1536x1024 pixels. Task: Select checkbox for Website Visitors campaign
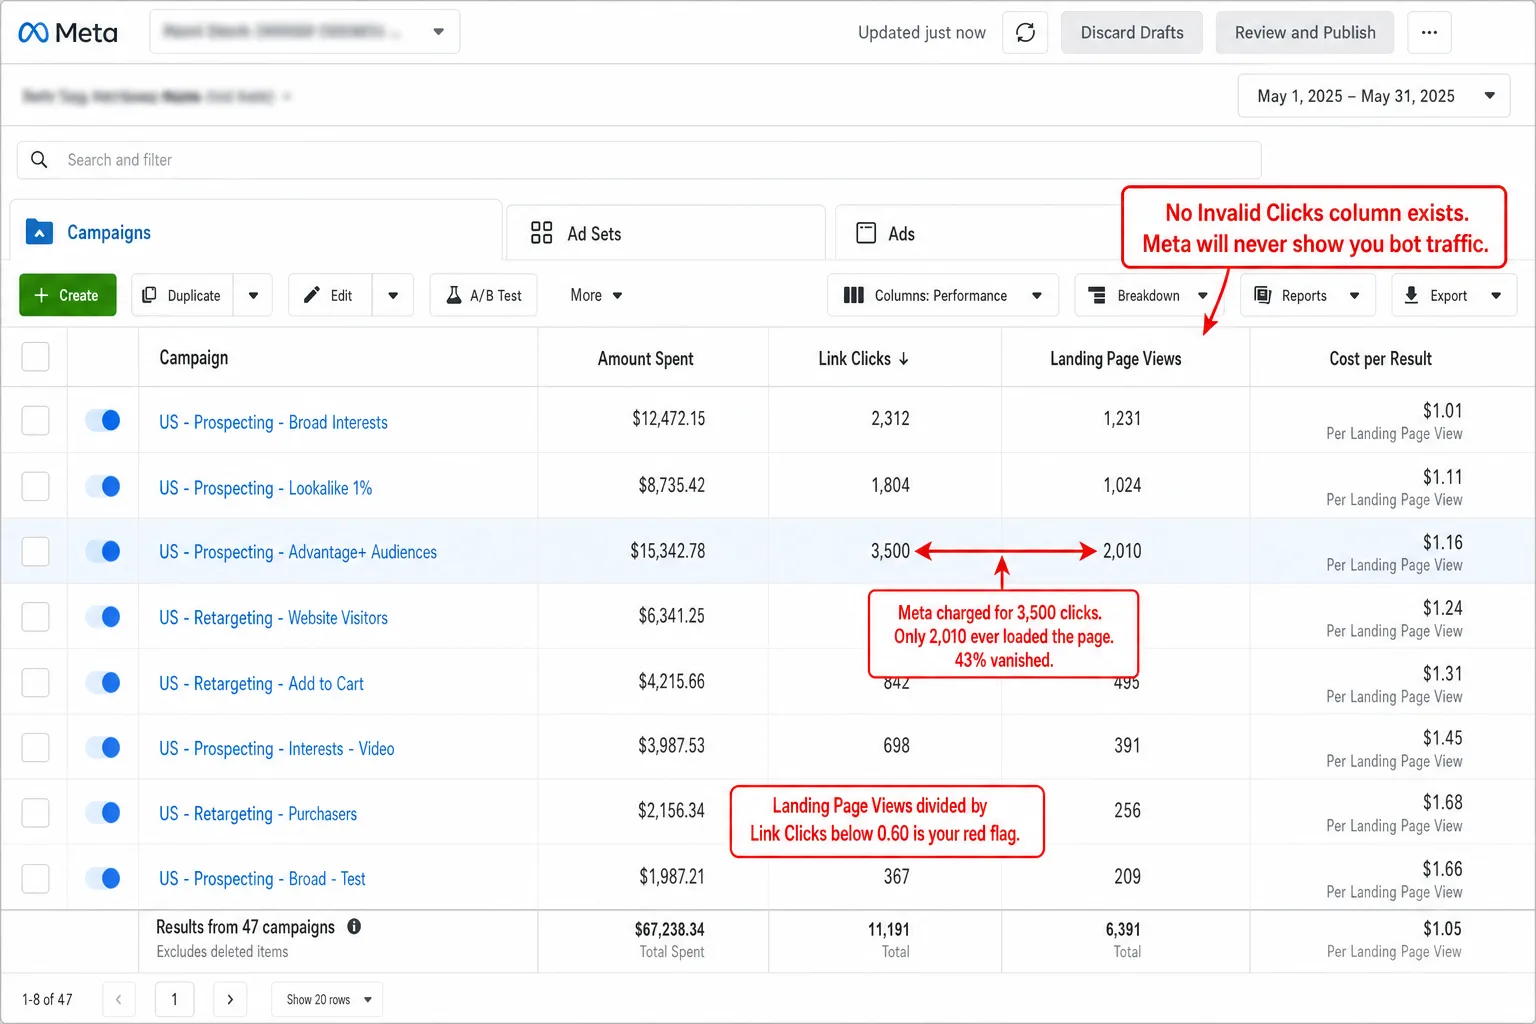click(x=35, y=616)
